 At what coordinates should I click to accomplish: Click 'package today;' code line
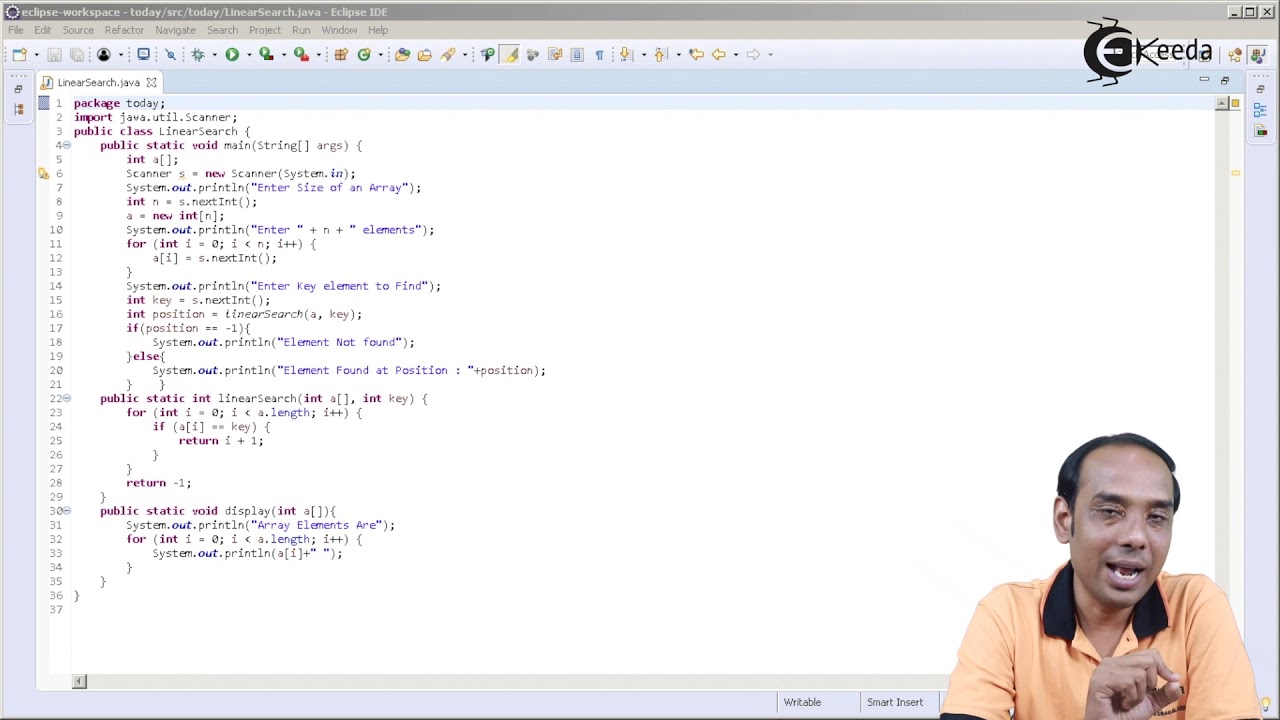pos(119,103)
